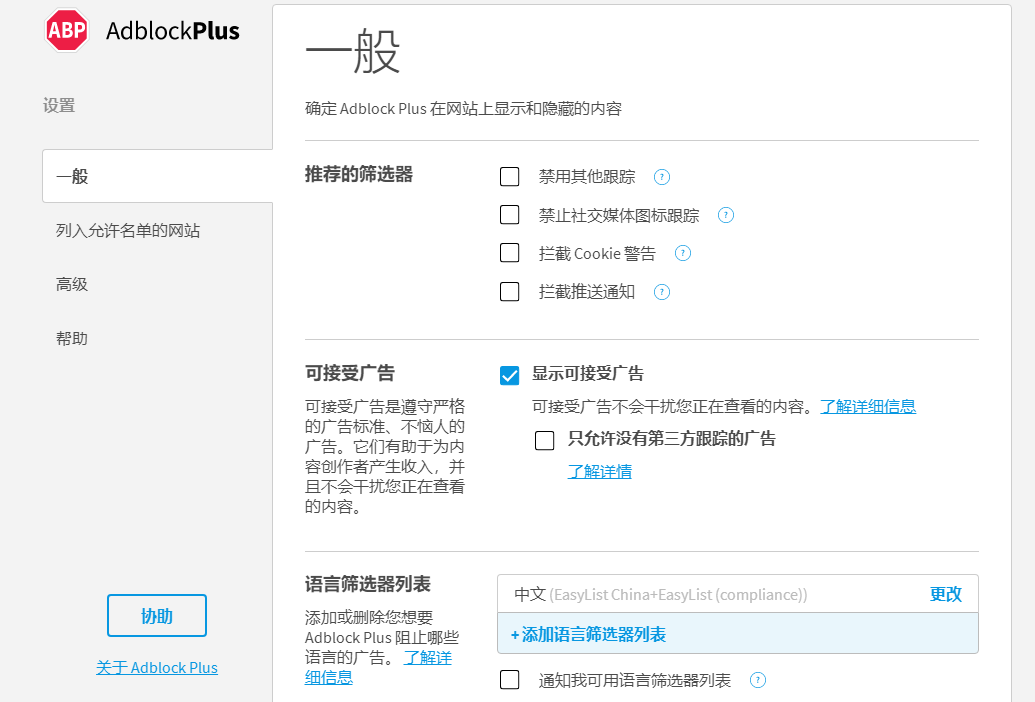View help for 拦截 Cookie 警告 option
Screen dimensions: 1035x702
click(x=682, y=253)
